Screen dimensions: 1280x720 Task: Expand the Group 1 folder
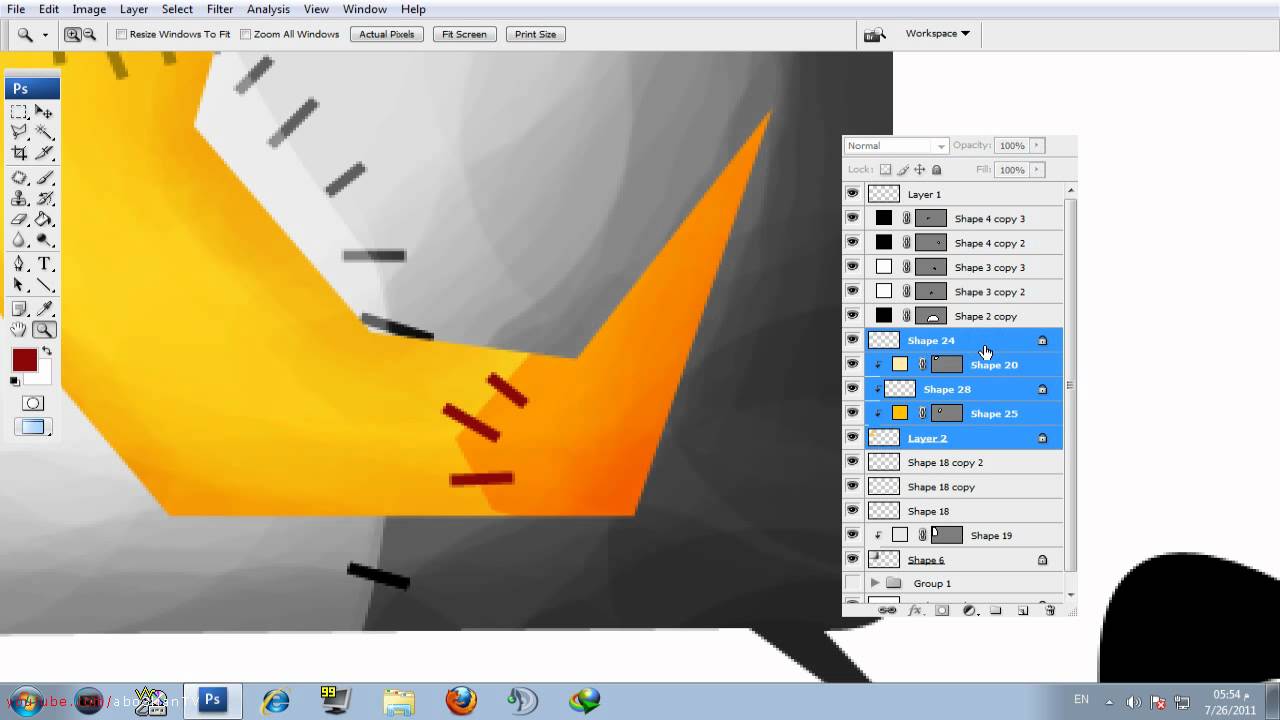(875, 583)
